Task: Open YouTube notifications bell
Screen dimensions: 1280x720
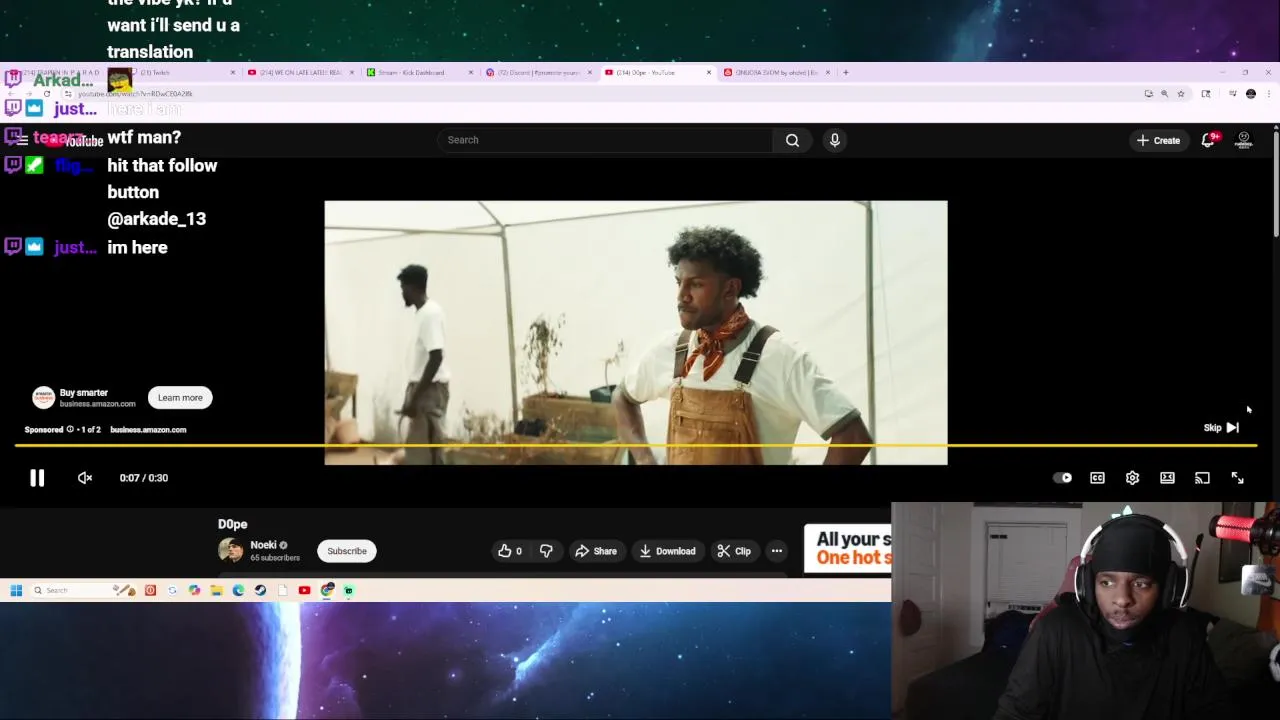Action: pos(1208,140)
